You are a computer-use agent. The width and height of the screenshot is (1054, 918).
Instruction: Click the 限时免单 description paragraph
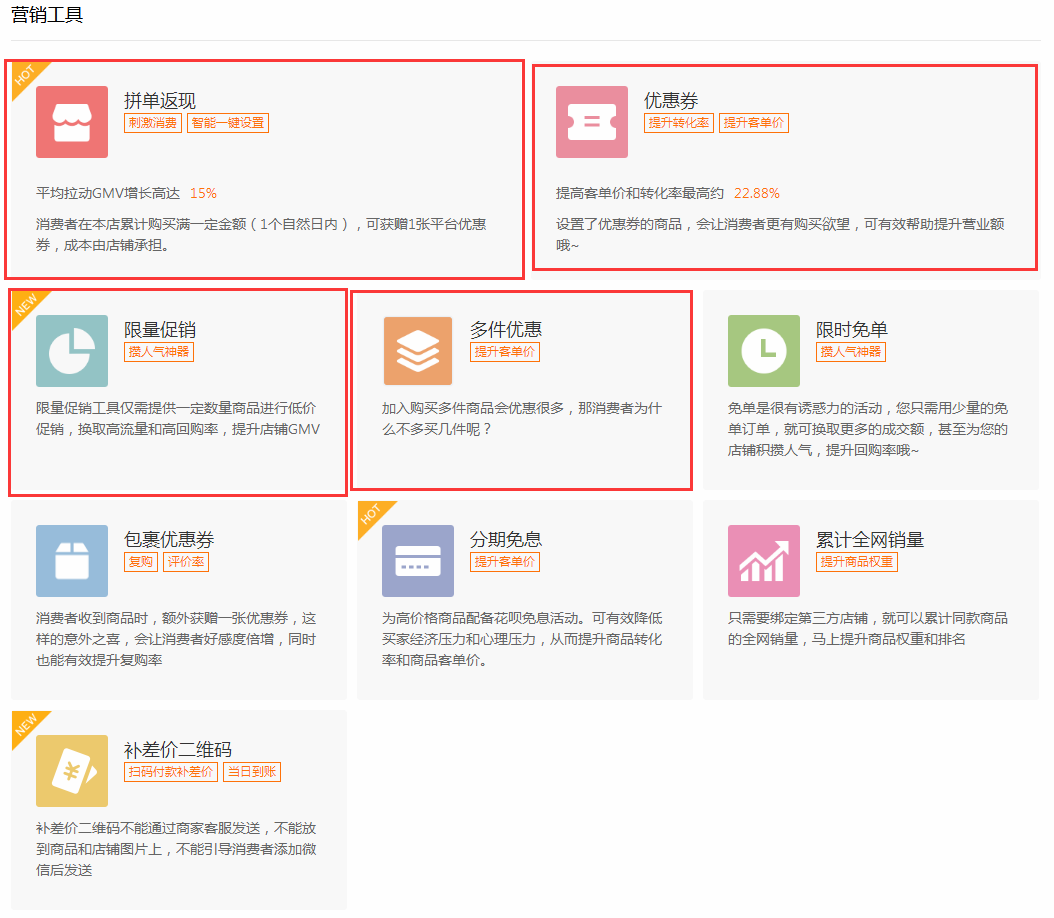[x=868, y=429]
